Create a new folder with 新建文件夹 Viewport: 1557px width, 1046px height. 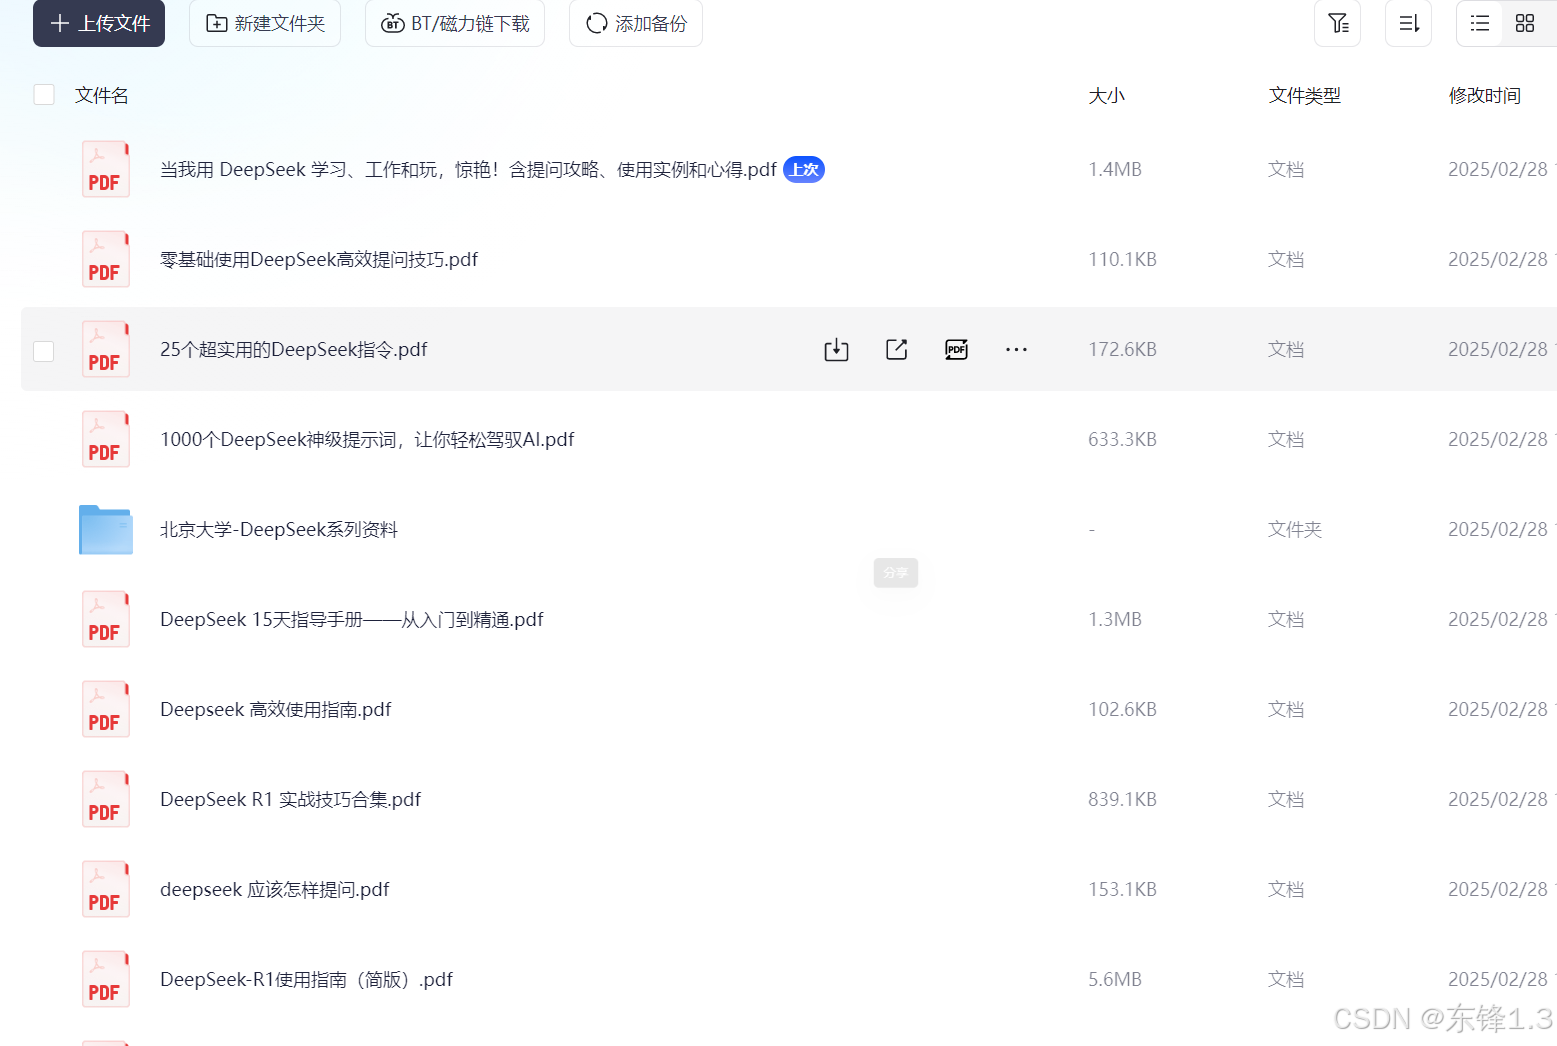click(265, 23)
